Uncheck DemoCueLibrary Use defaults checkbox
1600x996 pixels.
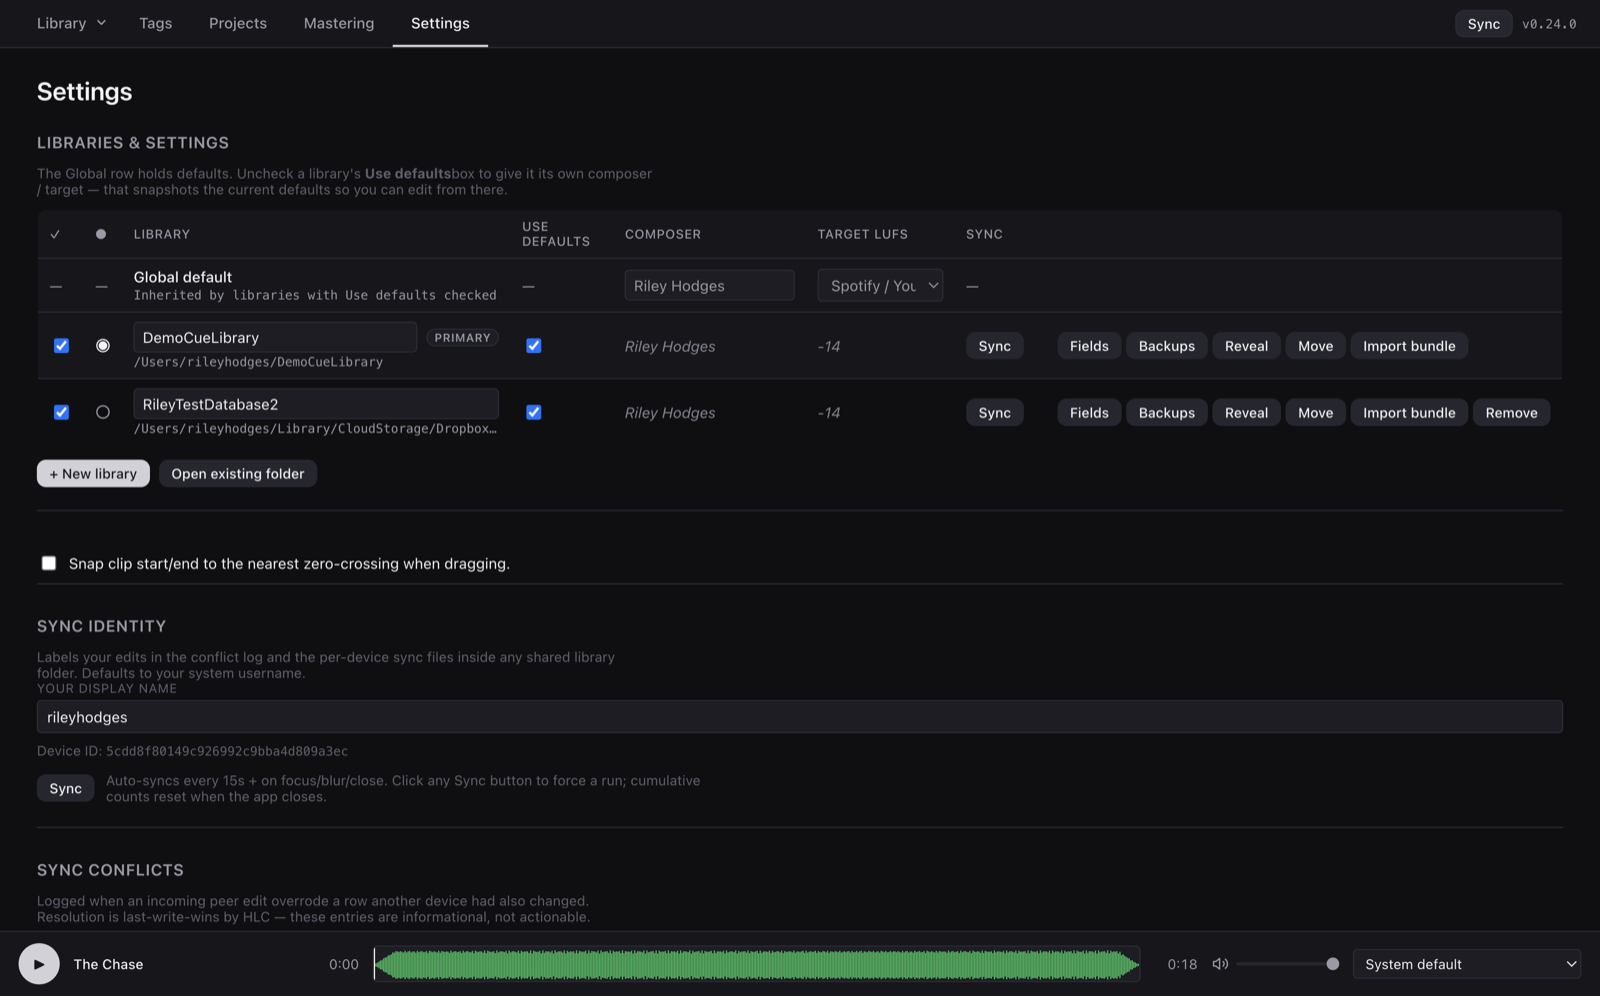(x=534, y=346)
